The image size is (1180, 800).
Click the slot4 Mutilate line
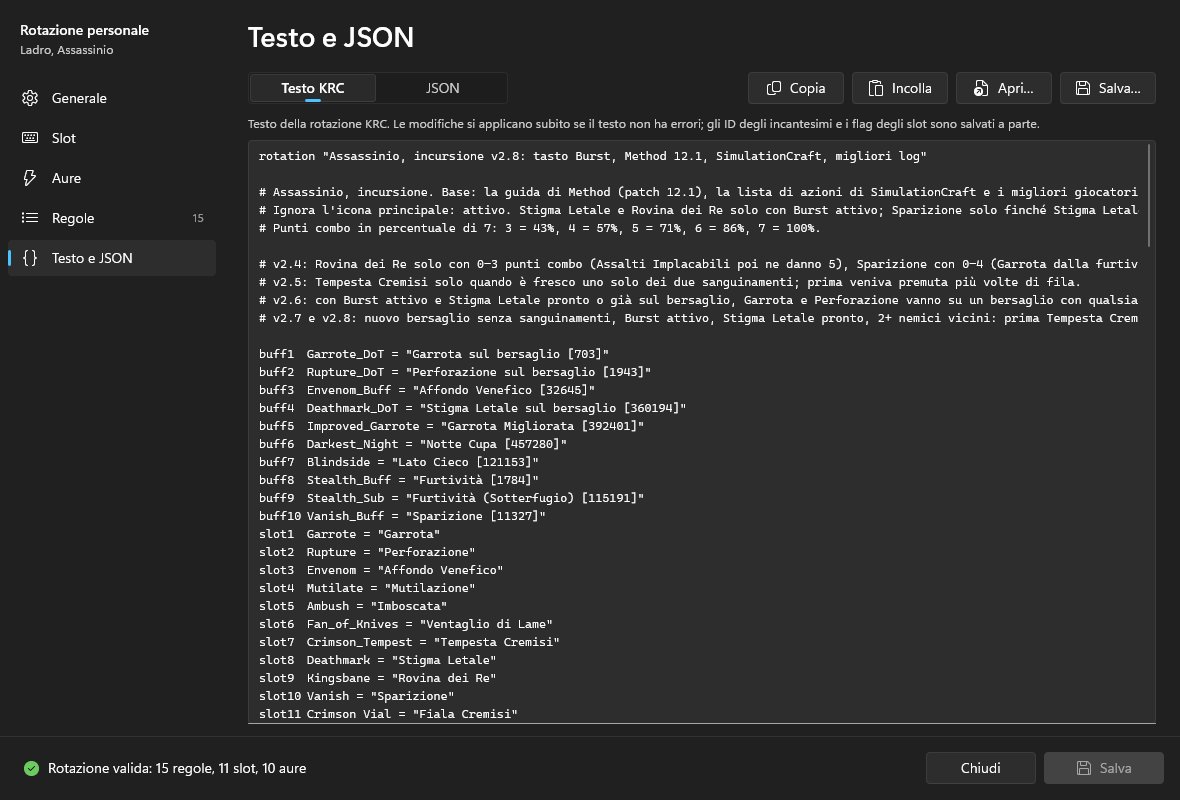tap(366, 589)
